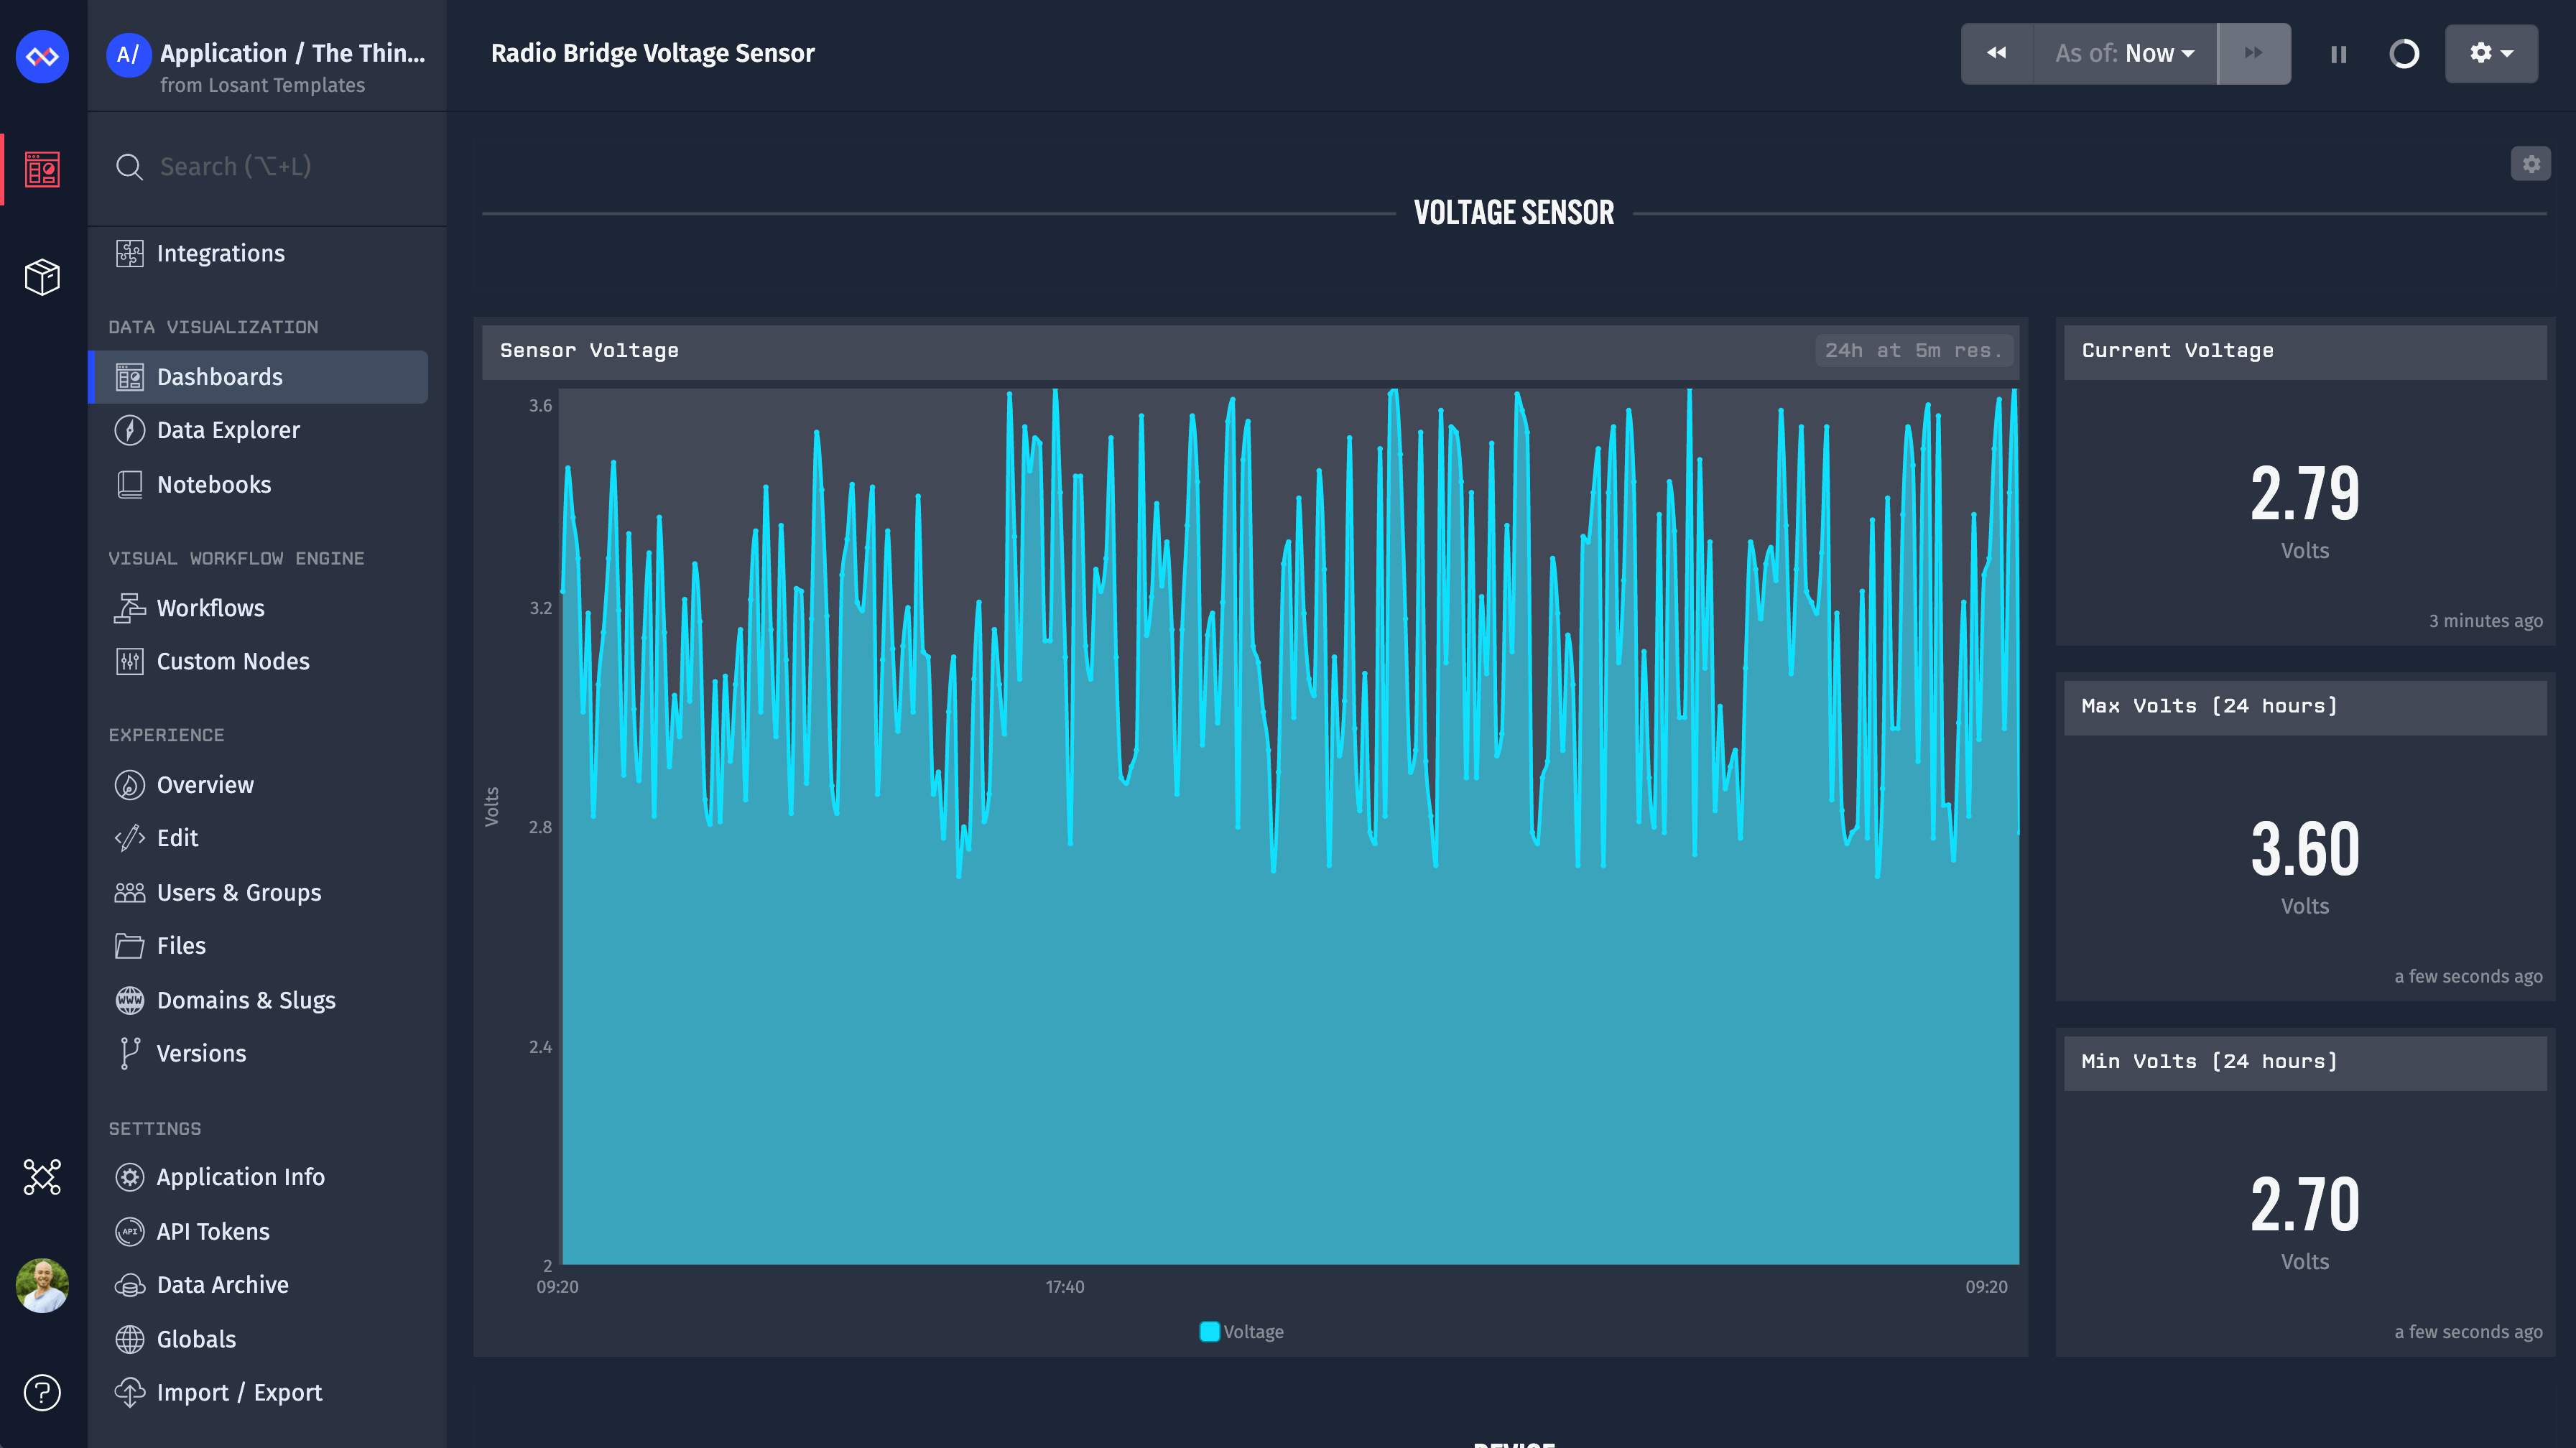Viewport: 2576px width, 1448px height.
Task: Open the drone-shaped icon in left rail
Action: coord(42,1177)
